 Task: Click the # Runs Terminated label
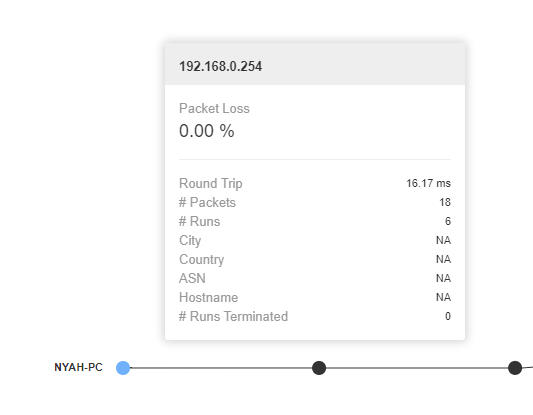234,316
